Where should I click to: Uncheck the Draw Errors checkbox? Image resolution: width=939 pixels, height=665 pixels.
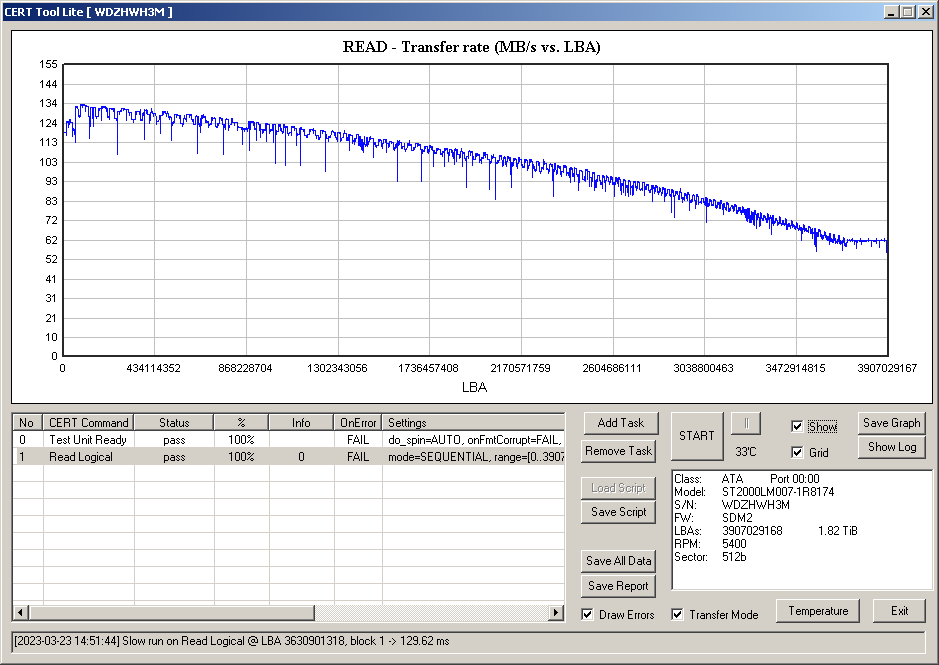588,614
